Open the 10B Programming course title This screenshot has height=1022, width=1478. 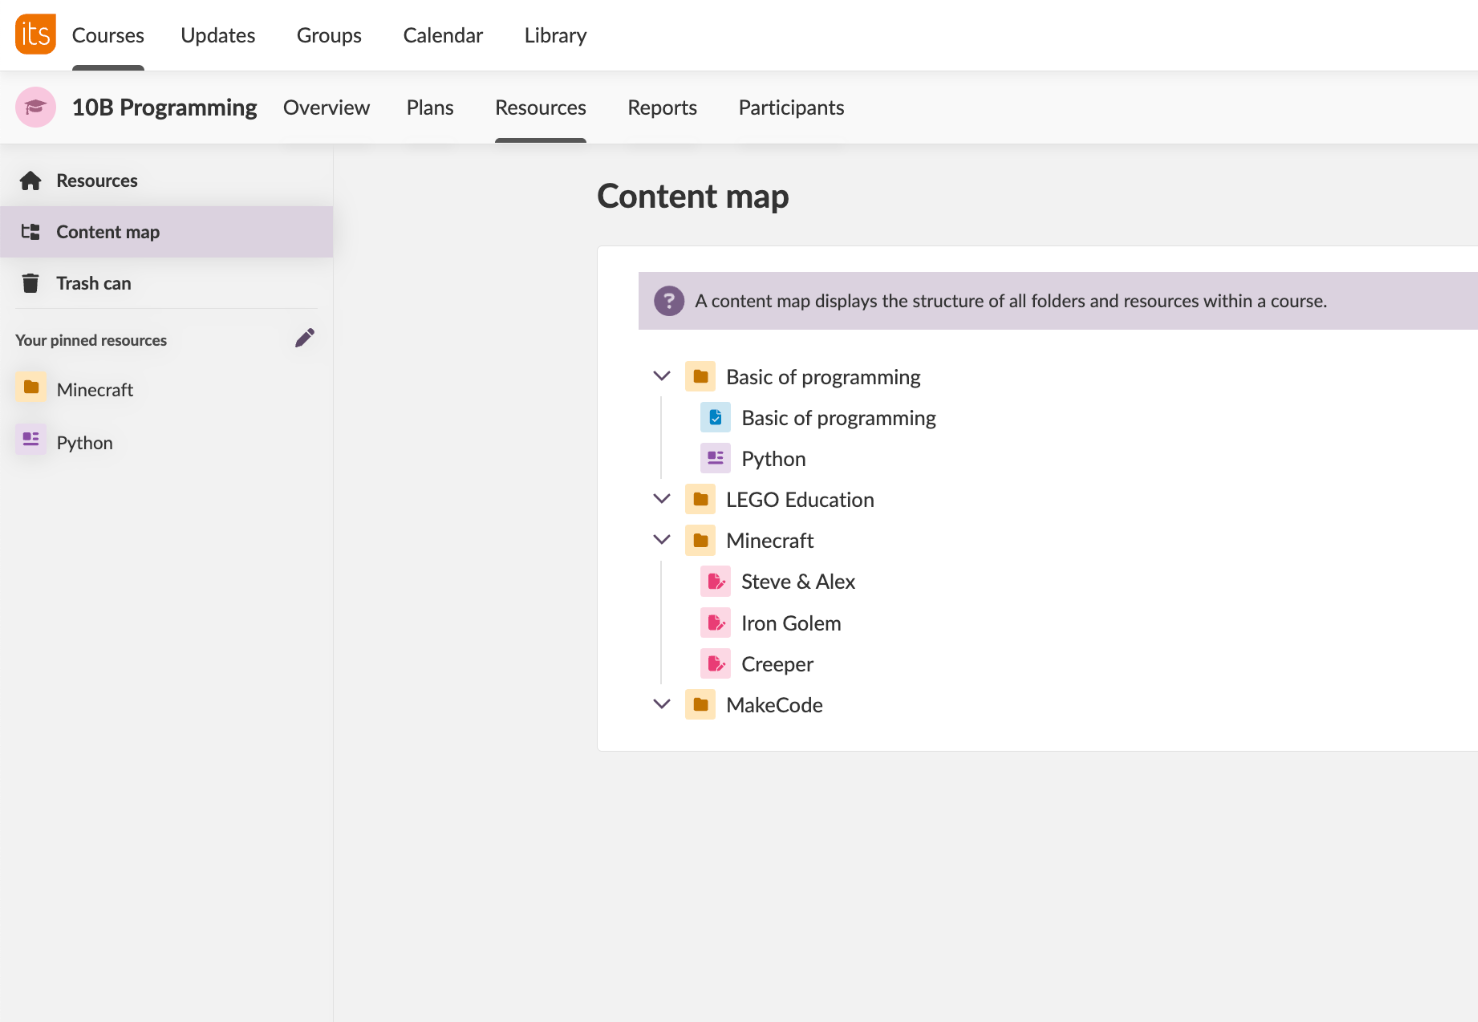(165, 107)
